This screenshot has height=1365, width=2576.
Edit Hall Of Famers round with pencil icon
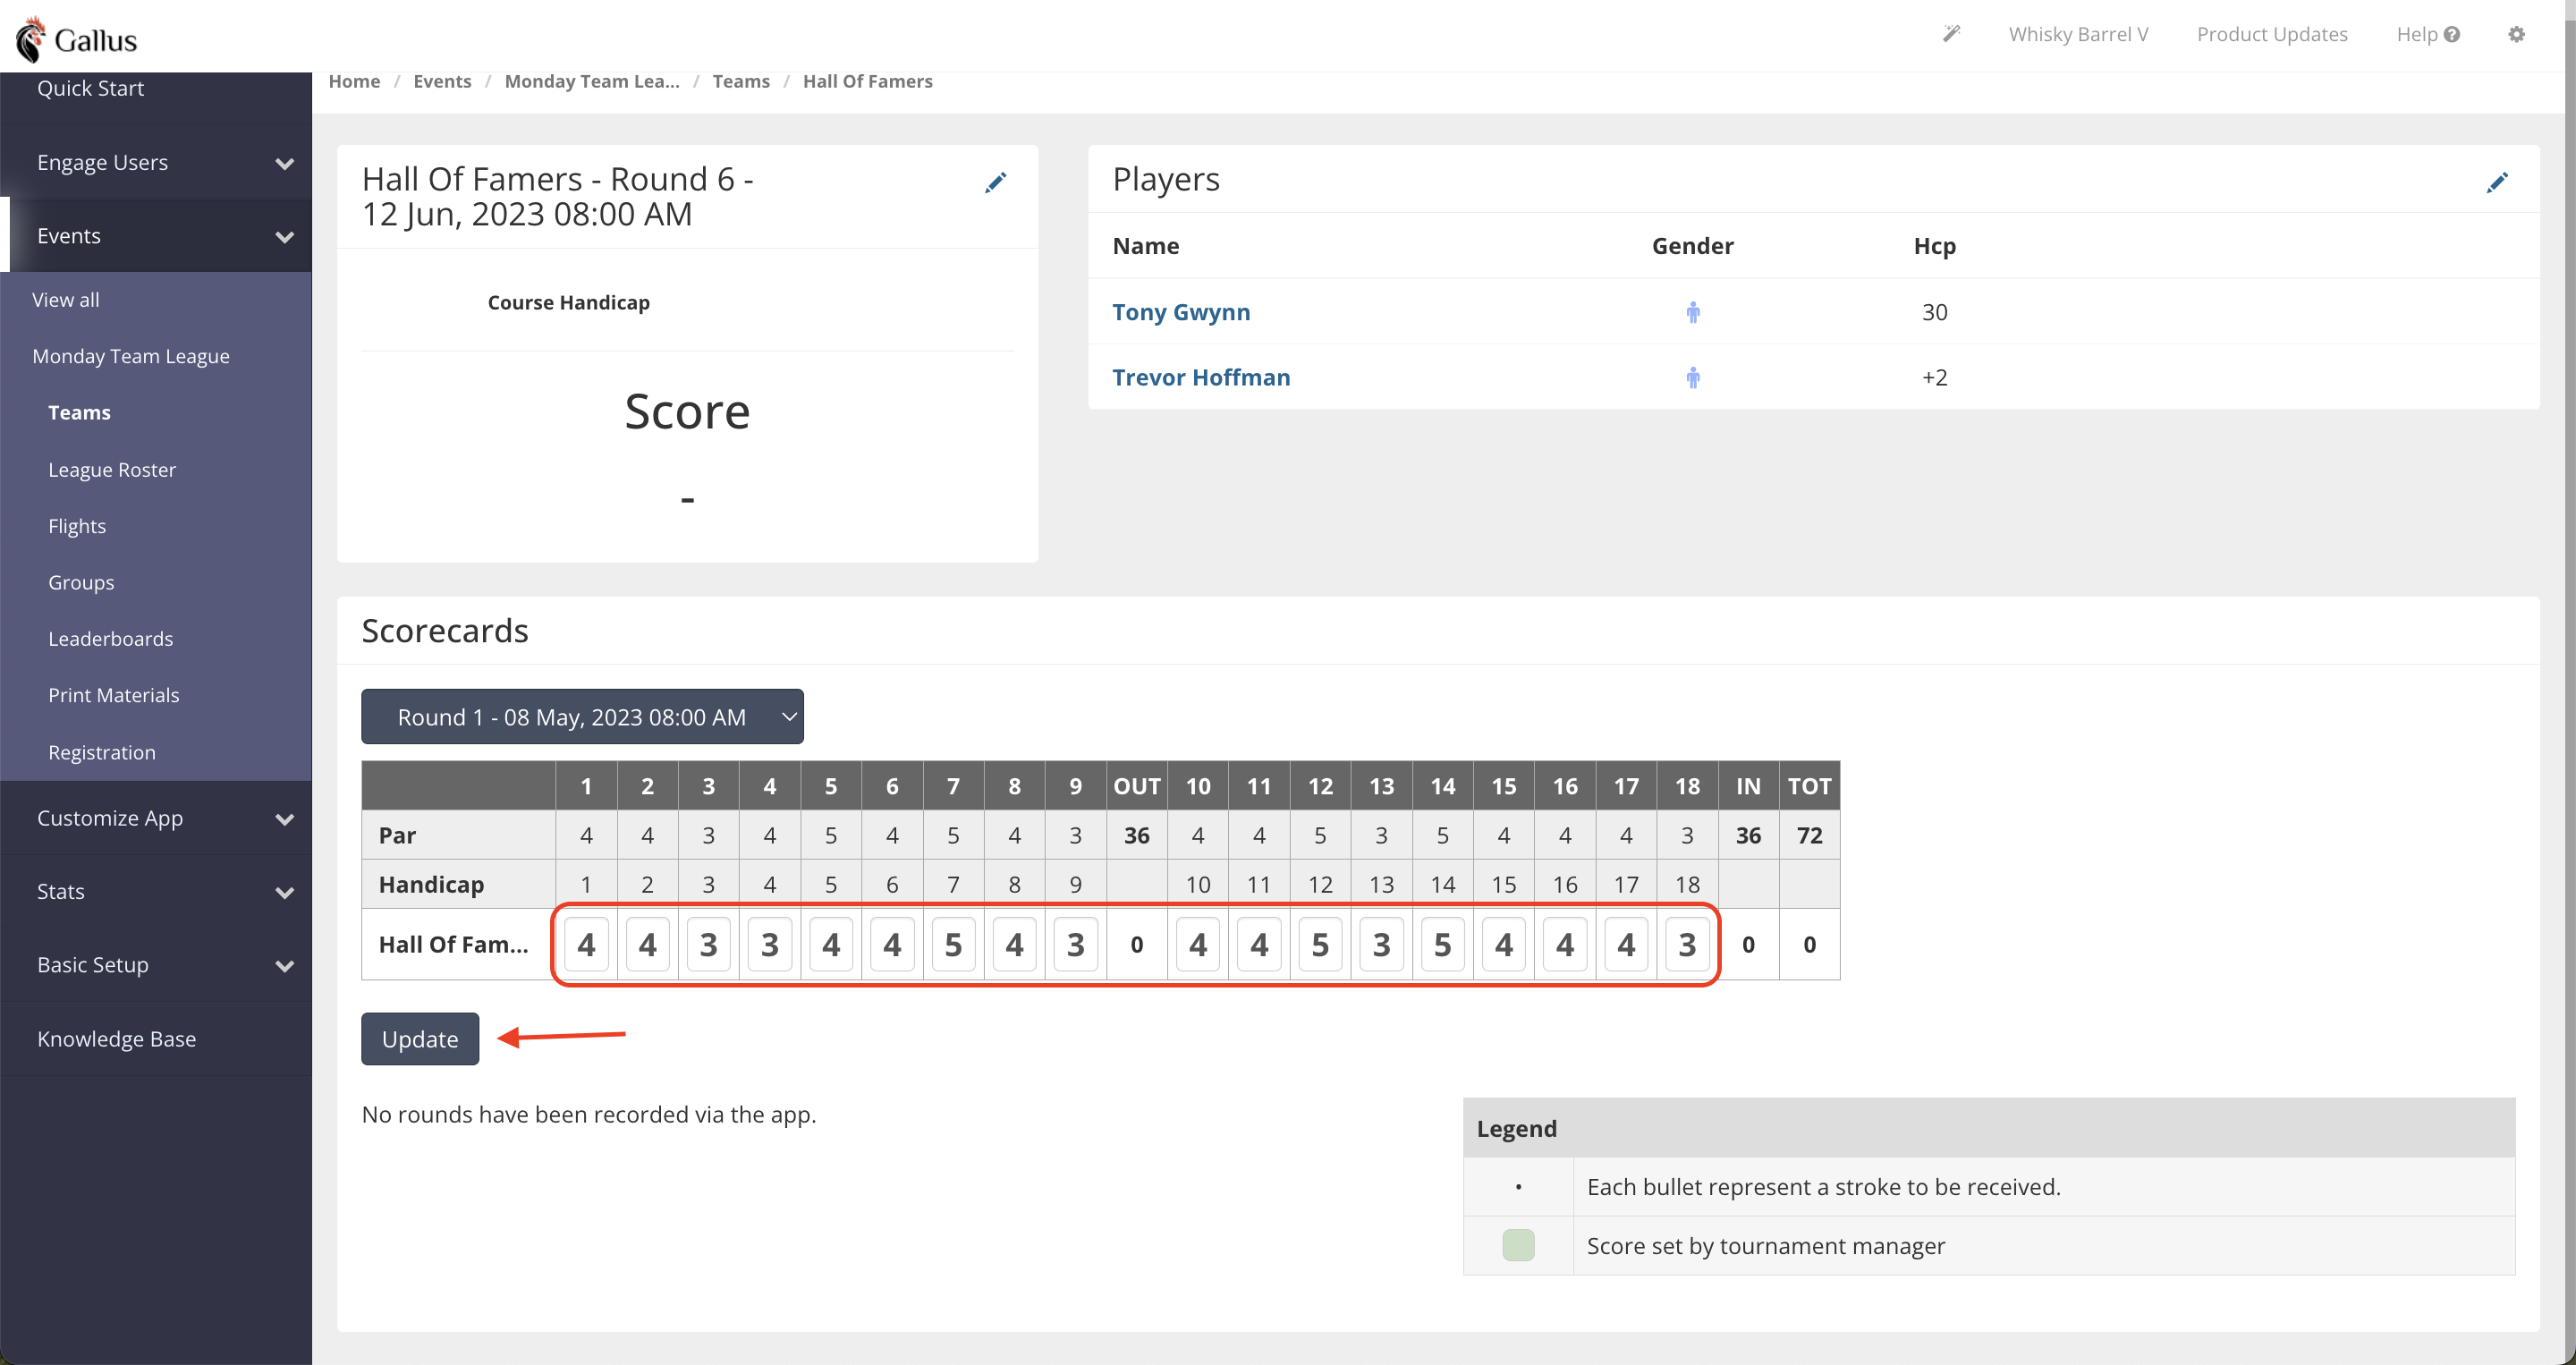coord(995,182)
